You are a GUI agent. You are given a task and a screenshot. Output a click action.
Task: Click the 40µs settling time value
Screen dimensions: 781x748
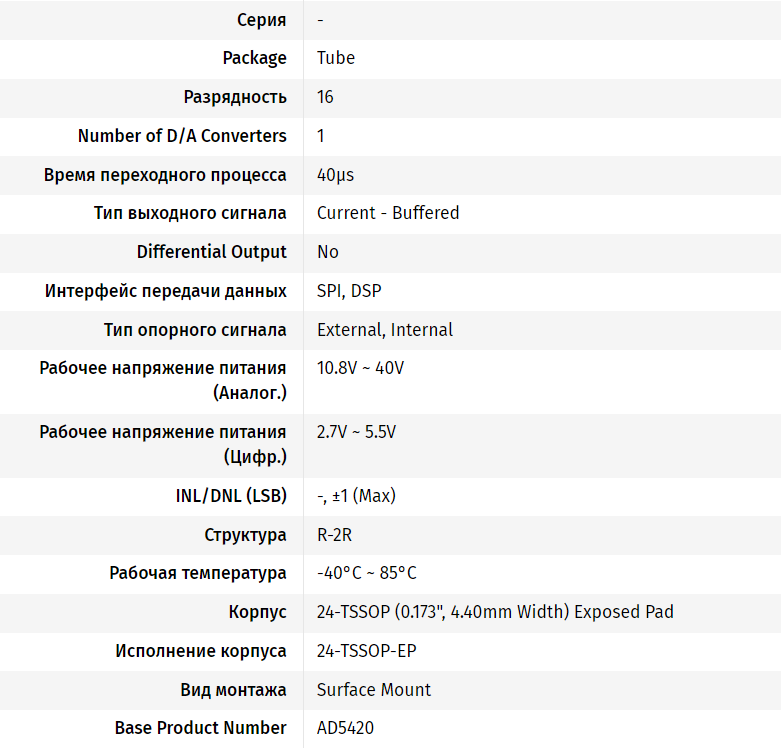click(x=335, y=175)
